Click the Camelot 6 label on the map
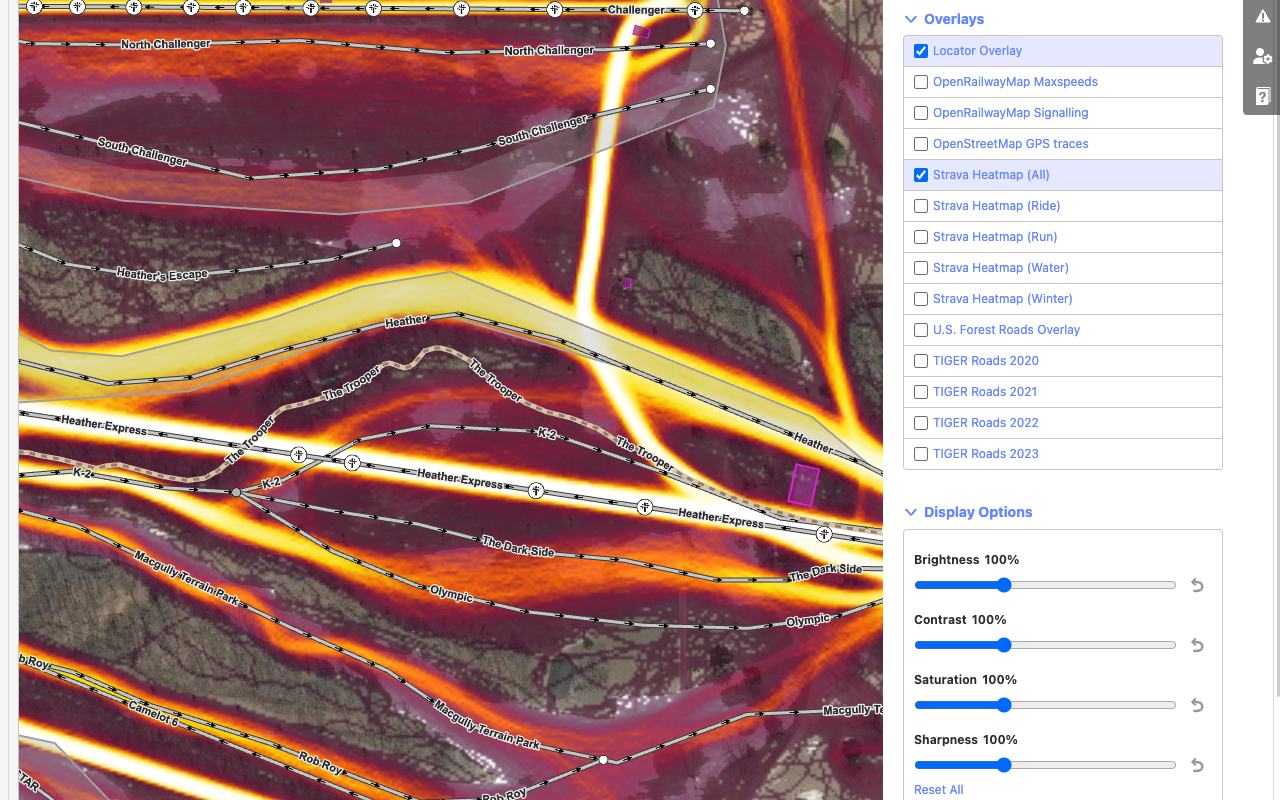Viewport: 1280px width, 800px height. pos(154,712)
